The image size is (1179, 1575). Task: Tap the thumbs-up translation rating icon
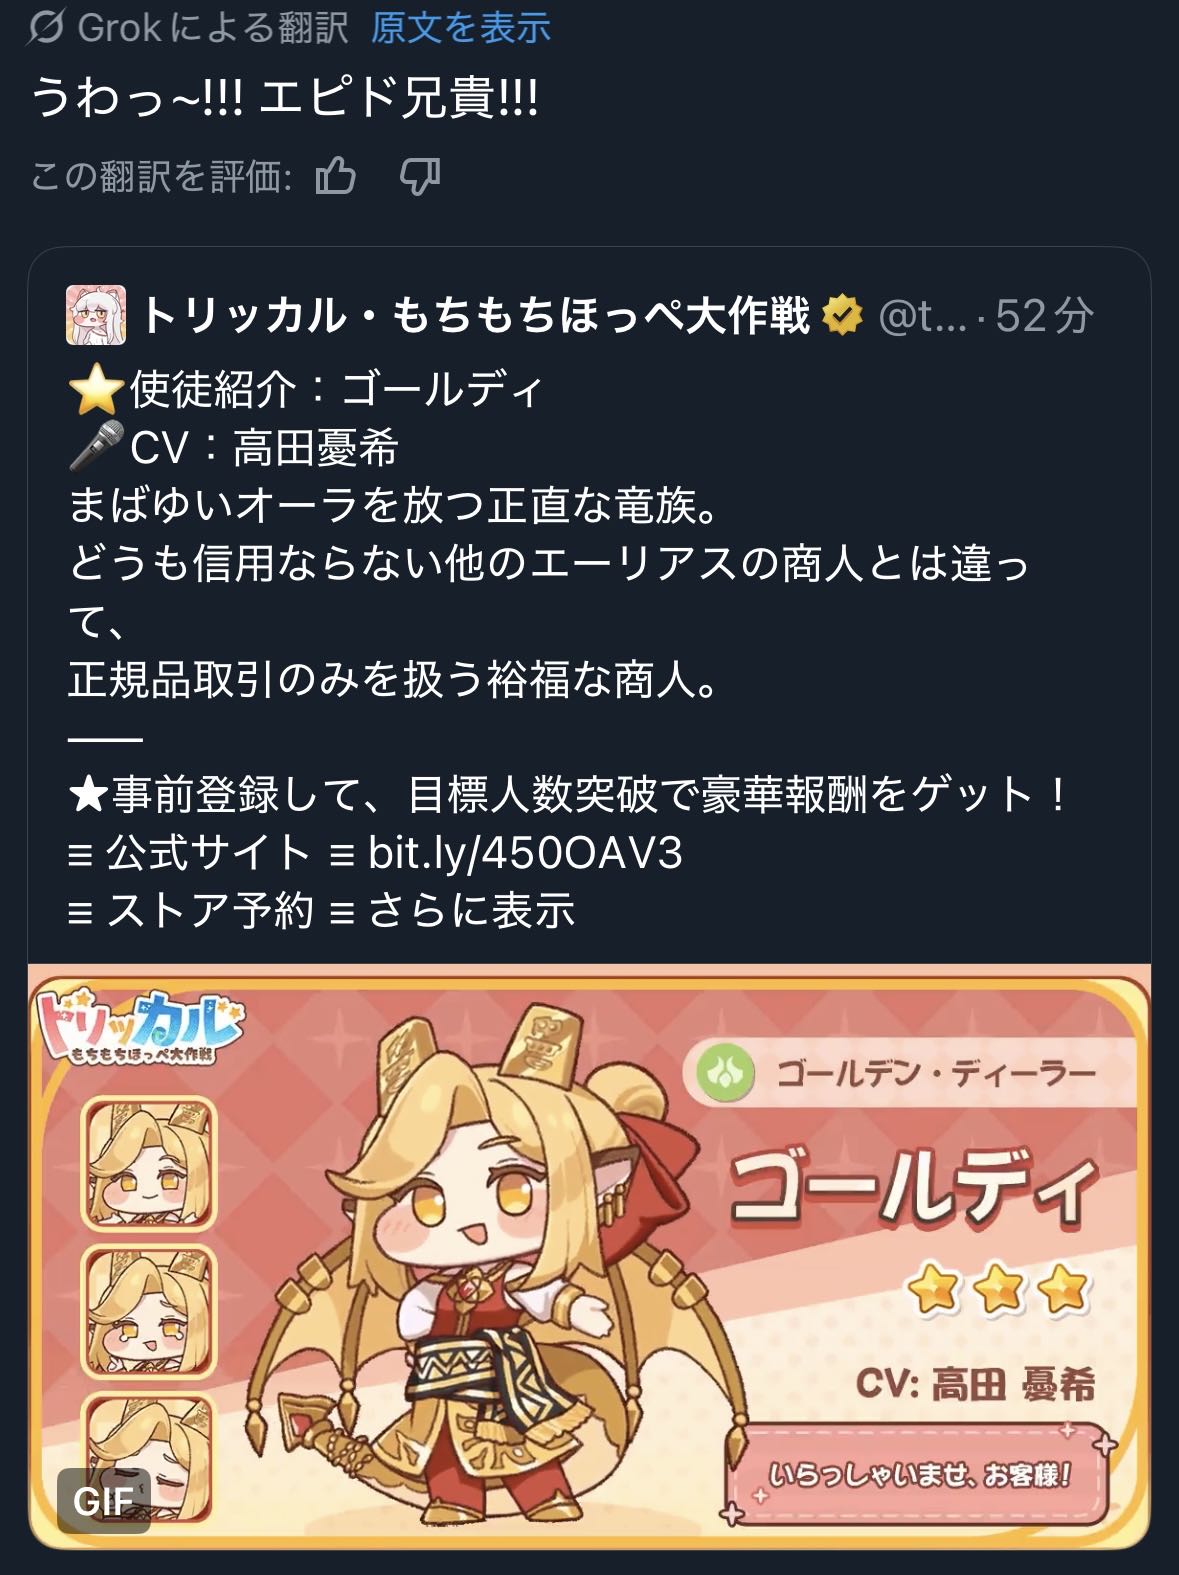click(336, 177)
